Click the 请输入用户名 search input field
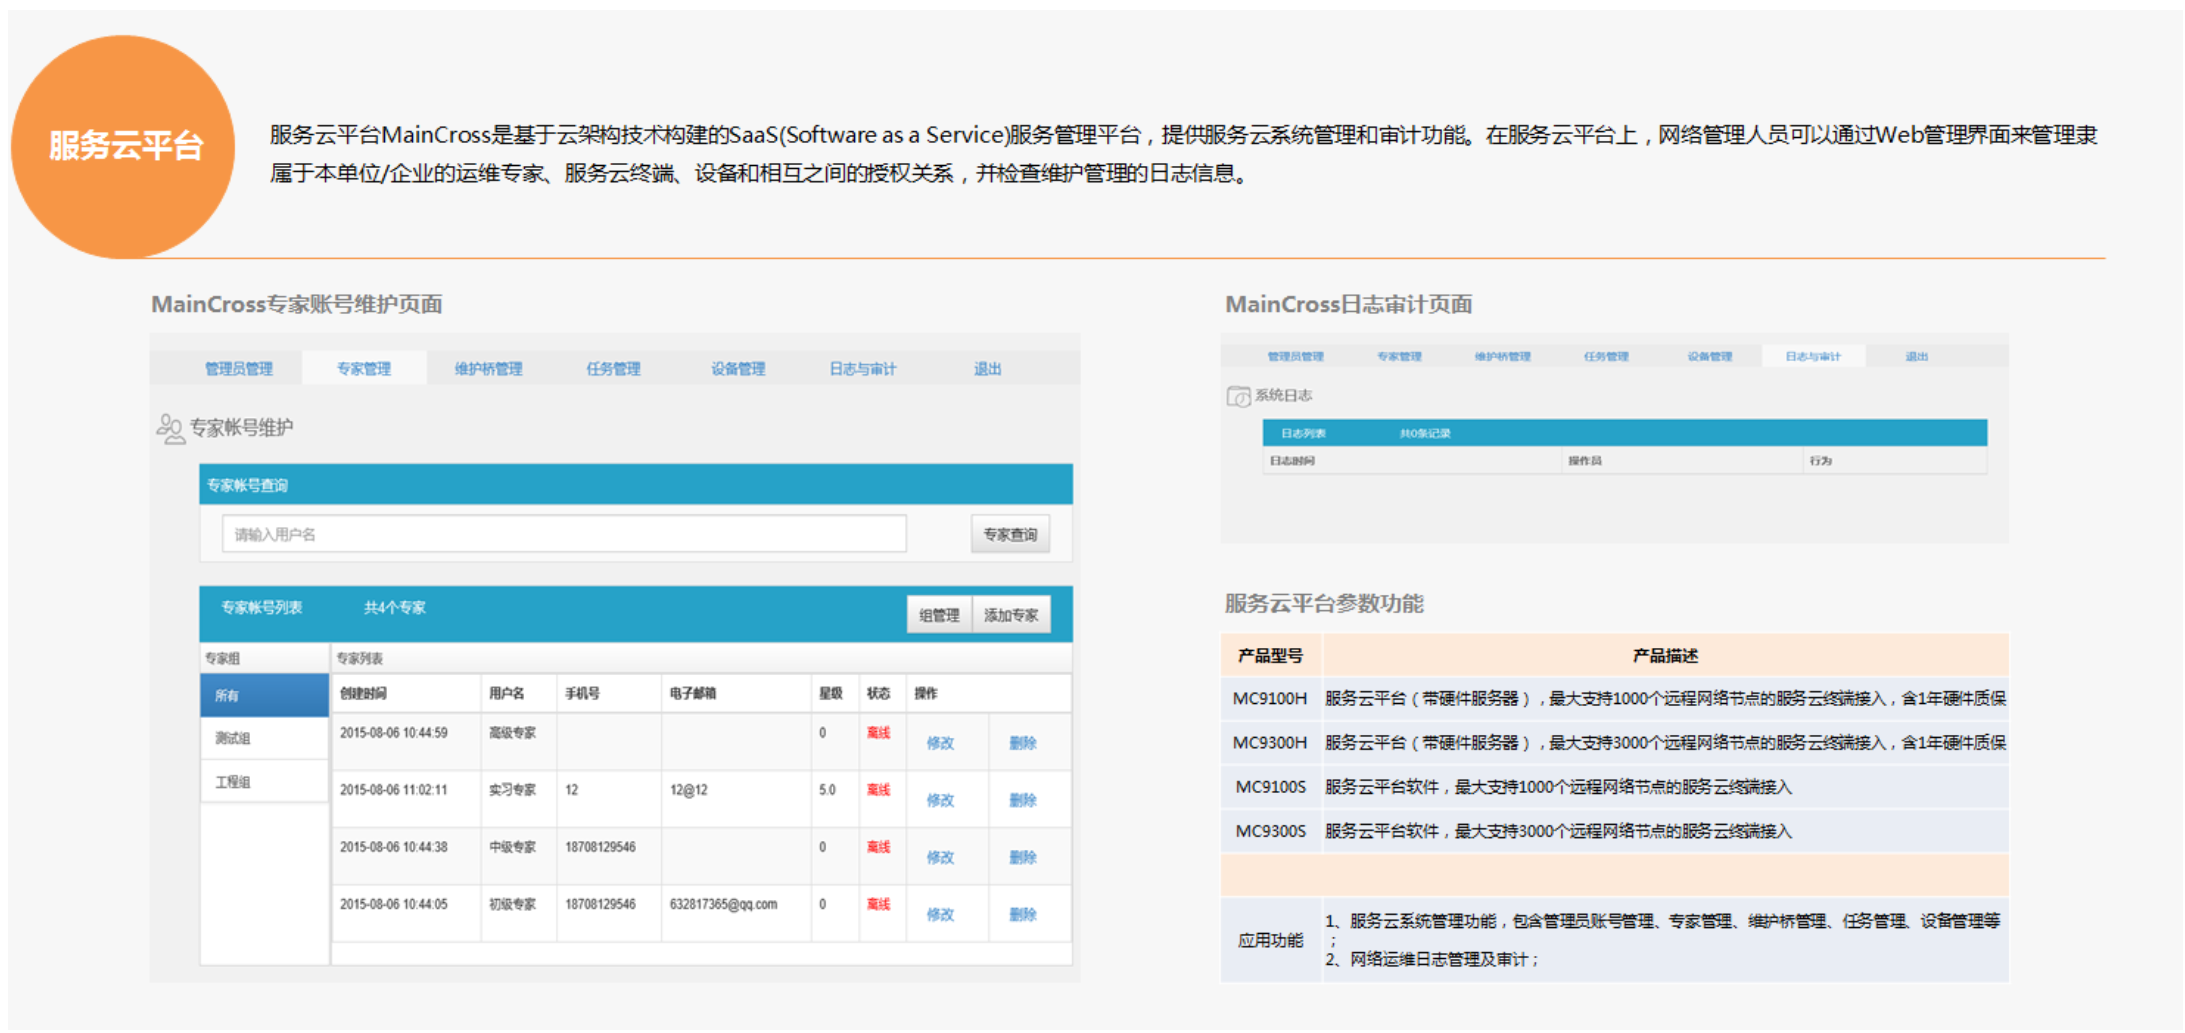Viewport: 2185px width, 1033px height. point(564,534)
